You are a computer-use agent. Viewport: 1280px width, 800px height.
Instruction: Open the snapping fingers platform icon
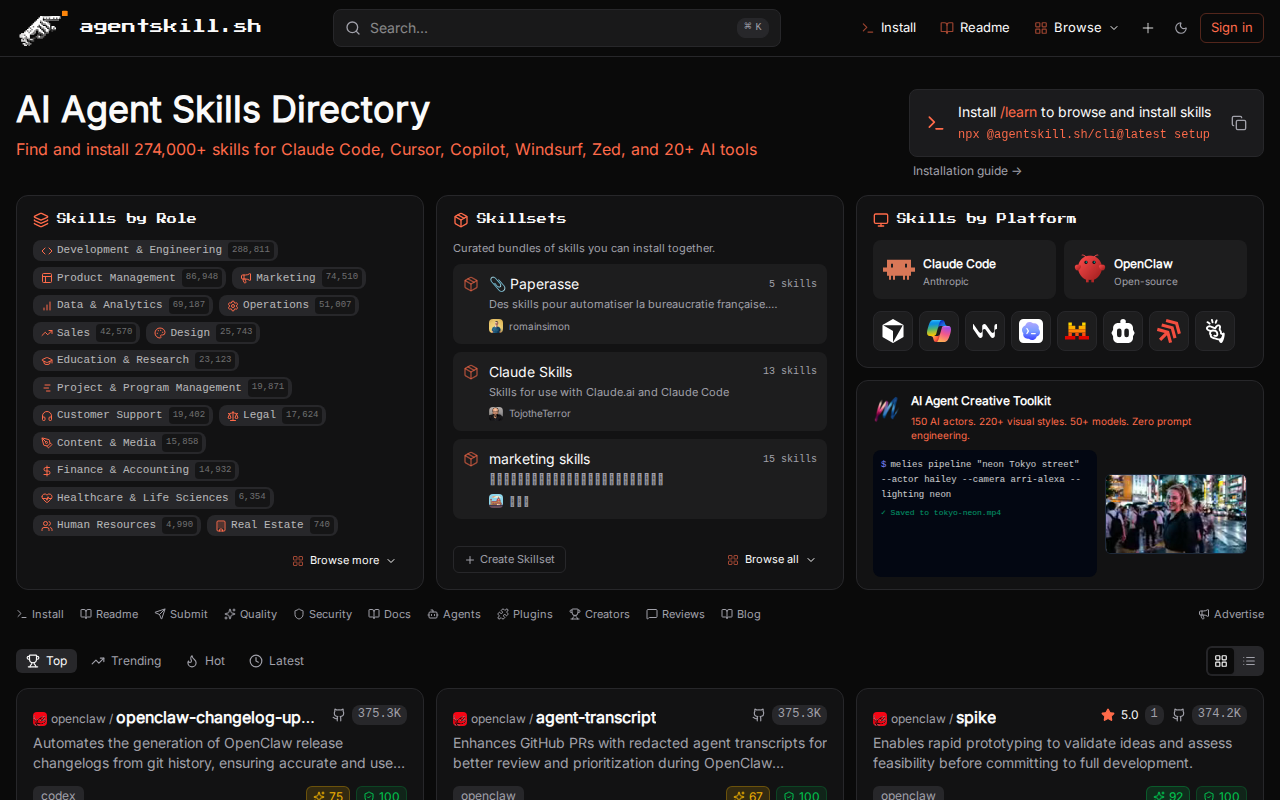(x=1214, y=331)
